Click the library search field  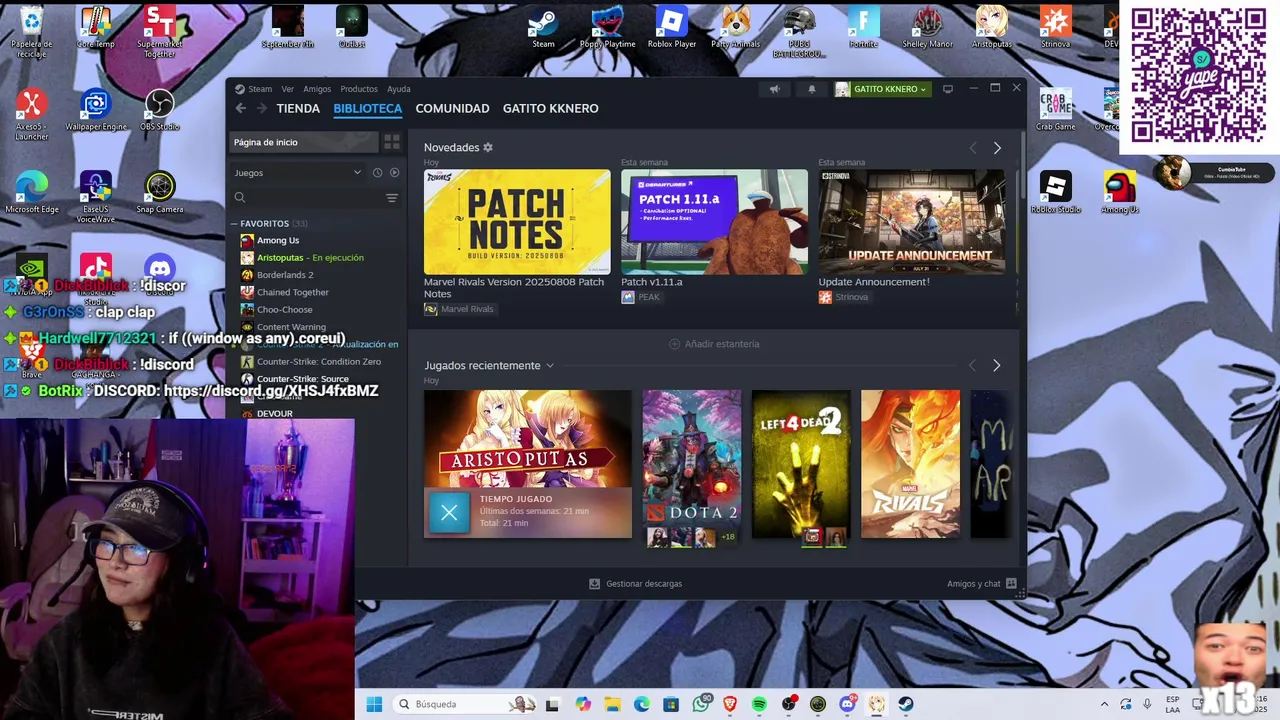point(305,198)
